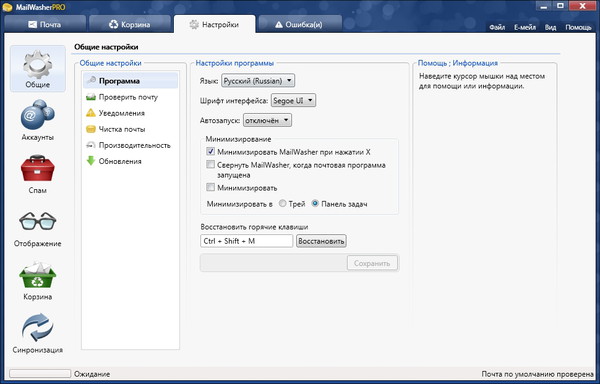Click the green Корзина recycle bin icon
Viewport: 600px width, 384px height.
coord(38,280)
